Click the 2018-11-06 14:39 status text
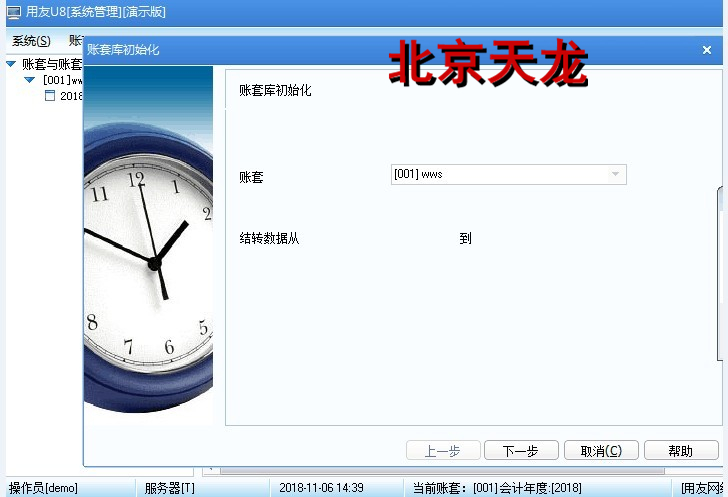Screen dimensions: 728x497 (x=321, y=488)
